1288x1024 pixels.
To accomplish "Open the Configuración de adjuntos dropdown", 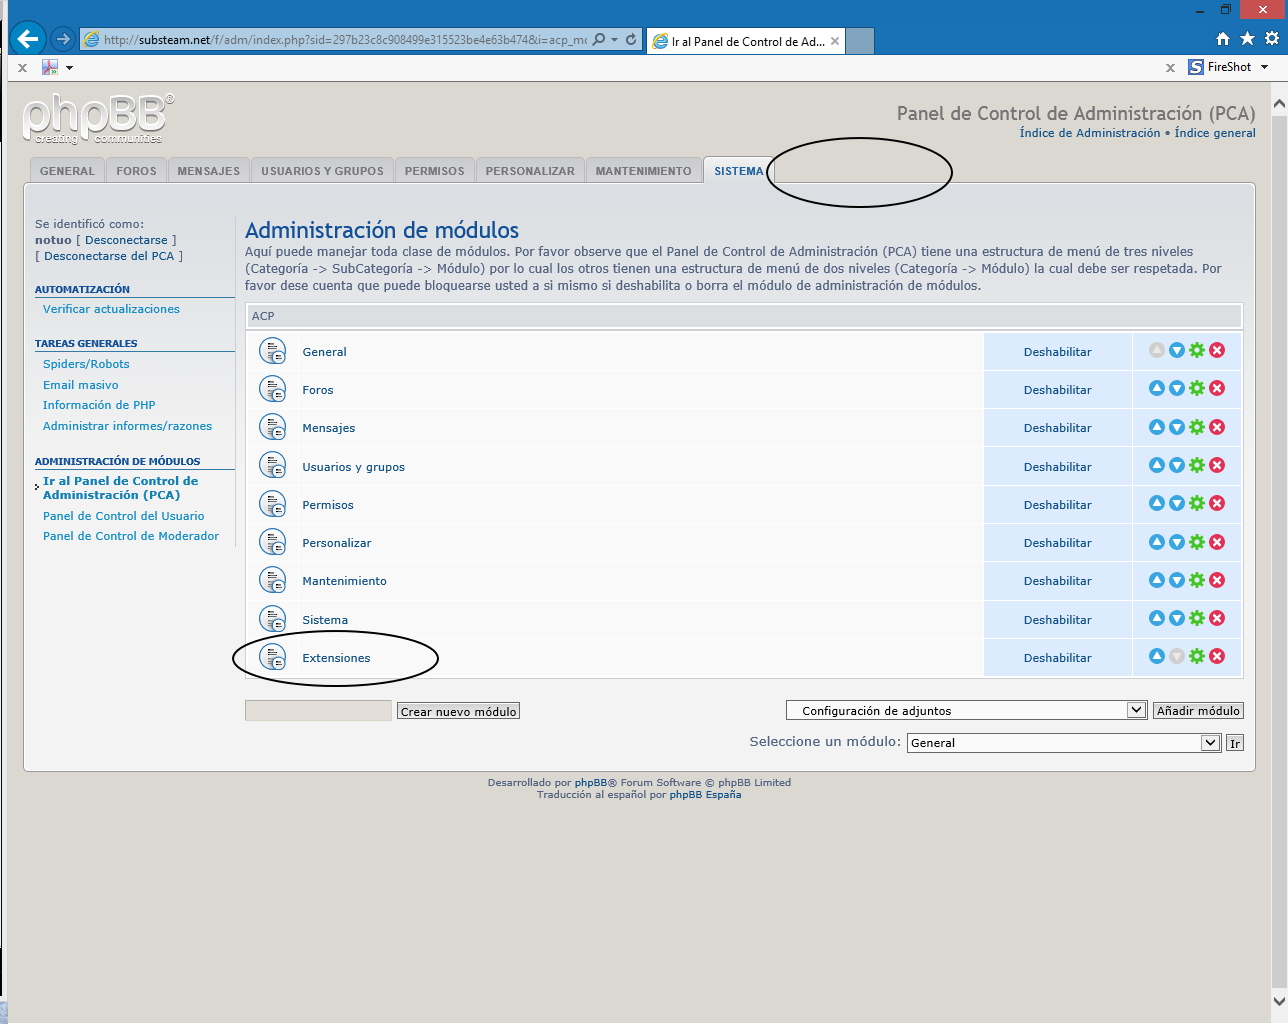I will [x=1136, y=710].
